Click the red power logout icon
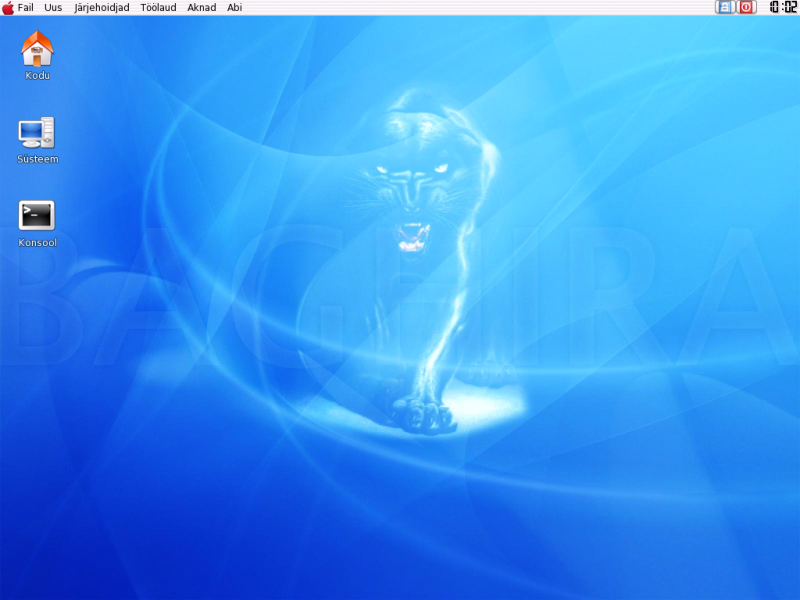800x600 pixels. [746, 7]
